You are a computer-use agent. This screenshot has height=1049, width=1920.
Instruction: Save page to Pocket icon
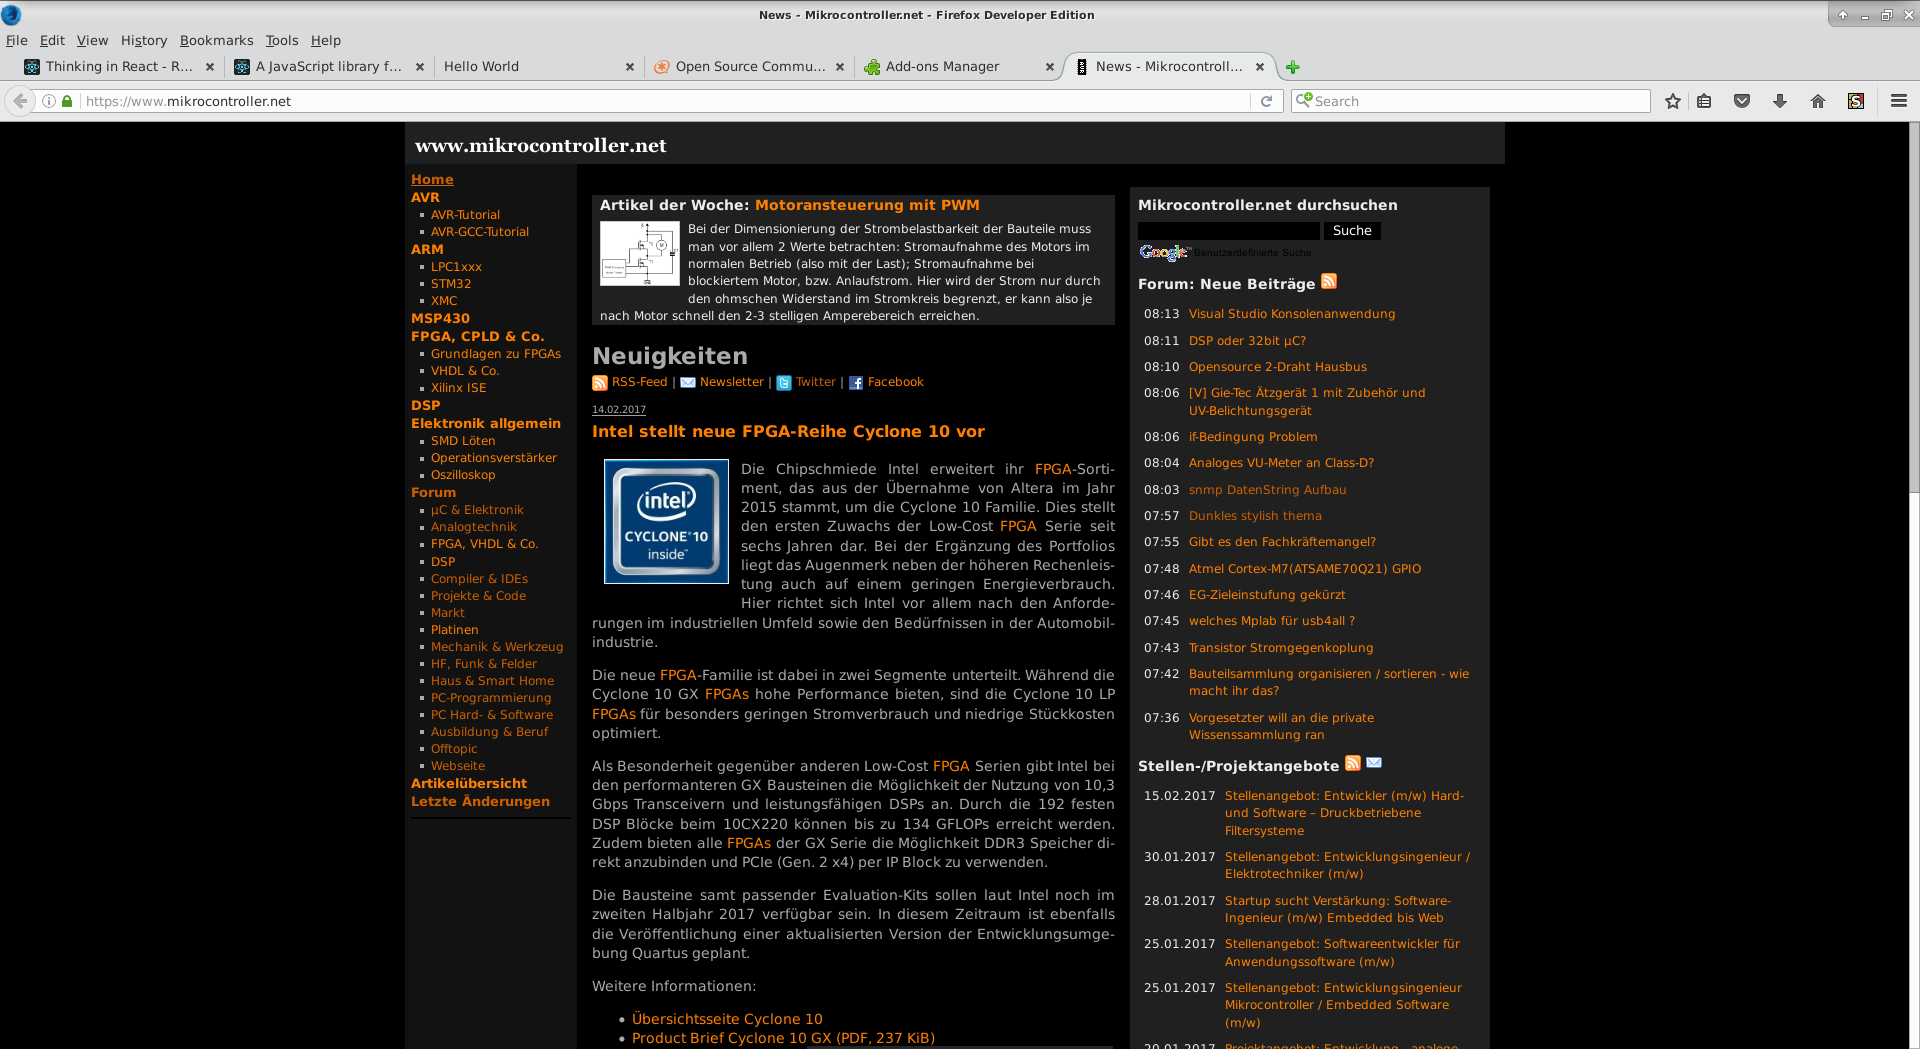pyautogui.click(x=1742, y=101)
